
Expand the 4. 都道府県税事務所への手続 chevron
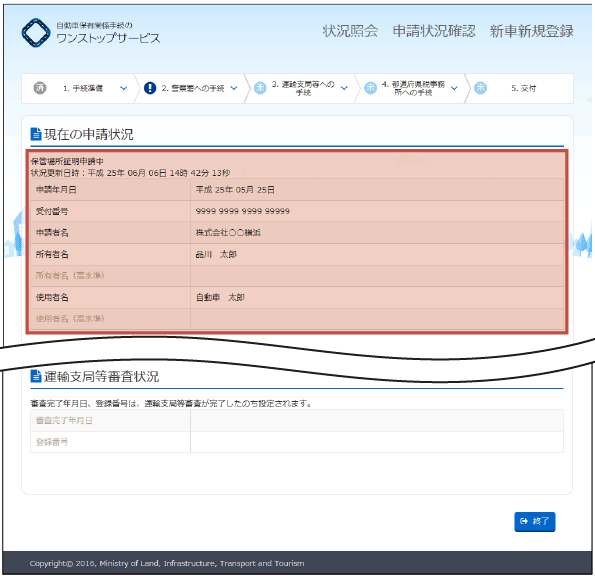coord(454,88)
